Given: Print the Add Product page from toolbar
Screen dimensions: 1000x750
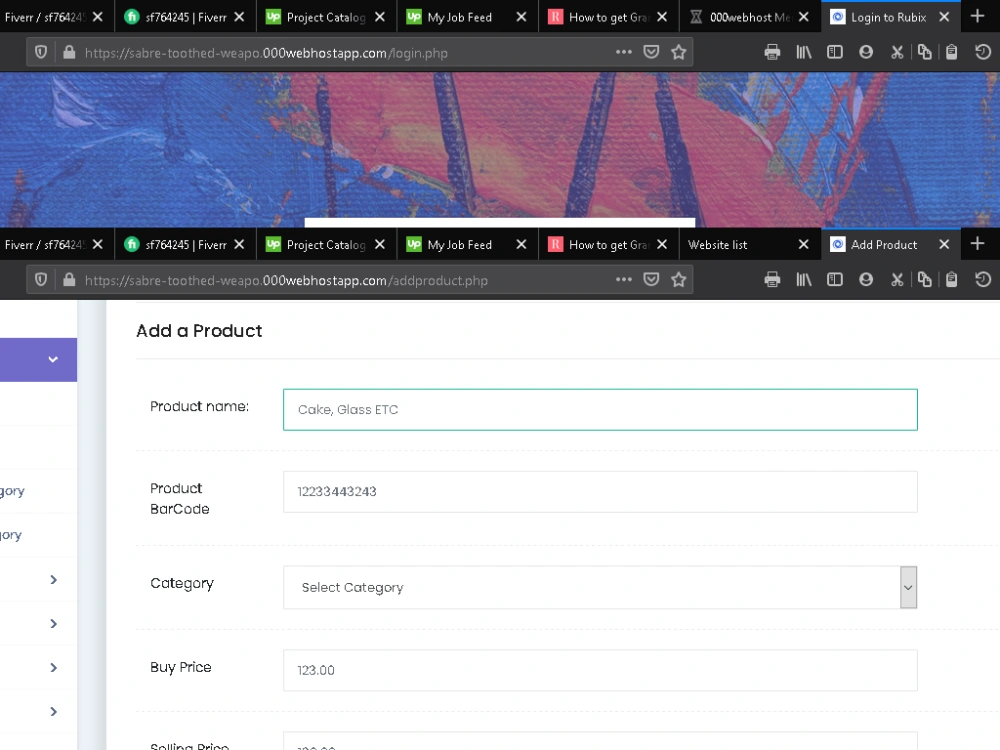Looking at the screenshot, I should coord(772,279).
